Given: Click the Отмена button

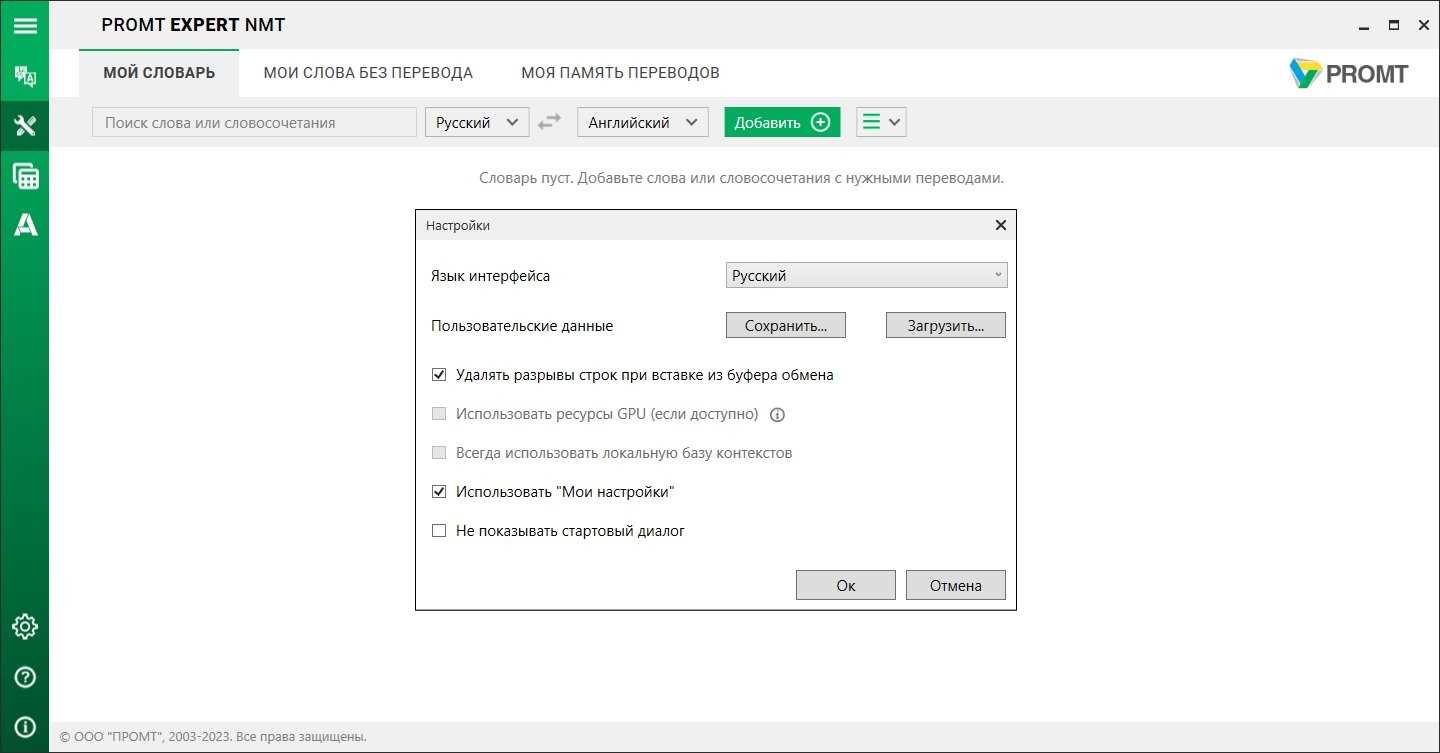Looking at the screenshot, I should 956,585.
